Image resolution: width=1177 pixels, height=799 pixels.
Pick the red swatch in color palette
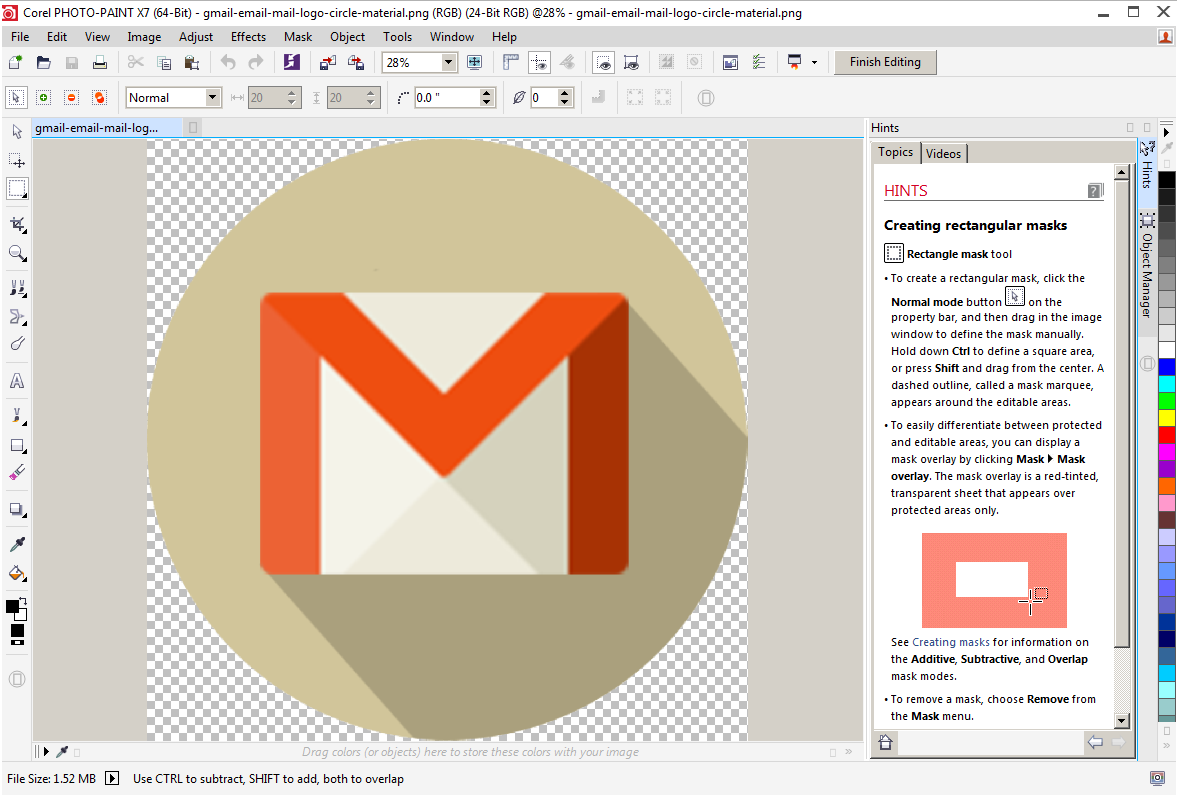(1166, 435)
